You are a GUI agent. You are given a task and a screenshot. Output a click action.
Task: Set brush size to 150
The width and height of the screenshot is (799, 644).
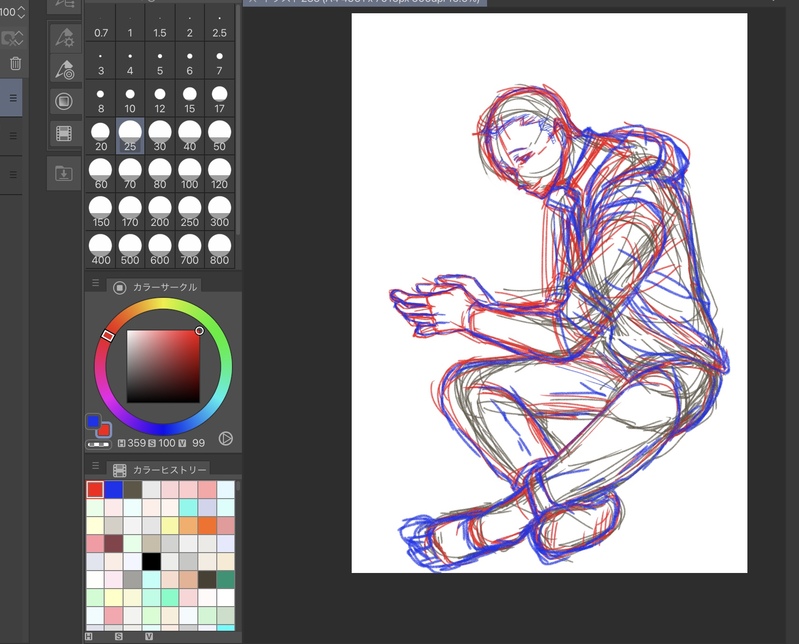pos(101,211)
